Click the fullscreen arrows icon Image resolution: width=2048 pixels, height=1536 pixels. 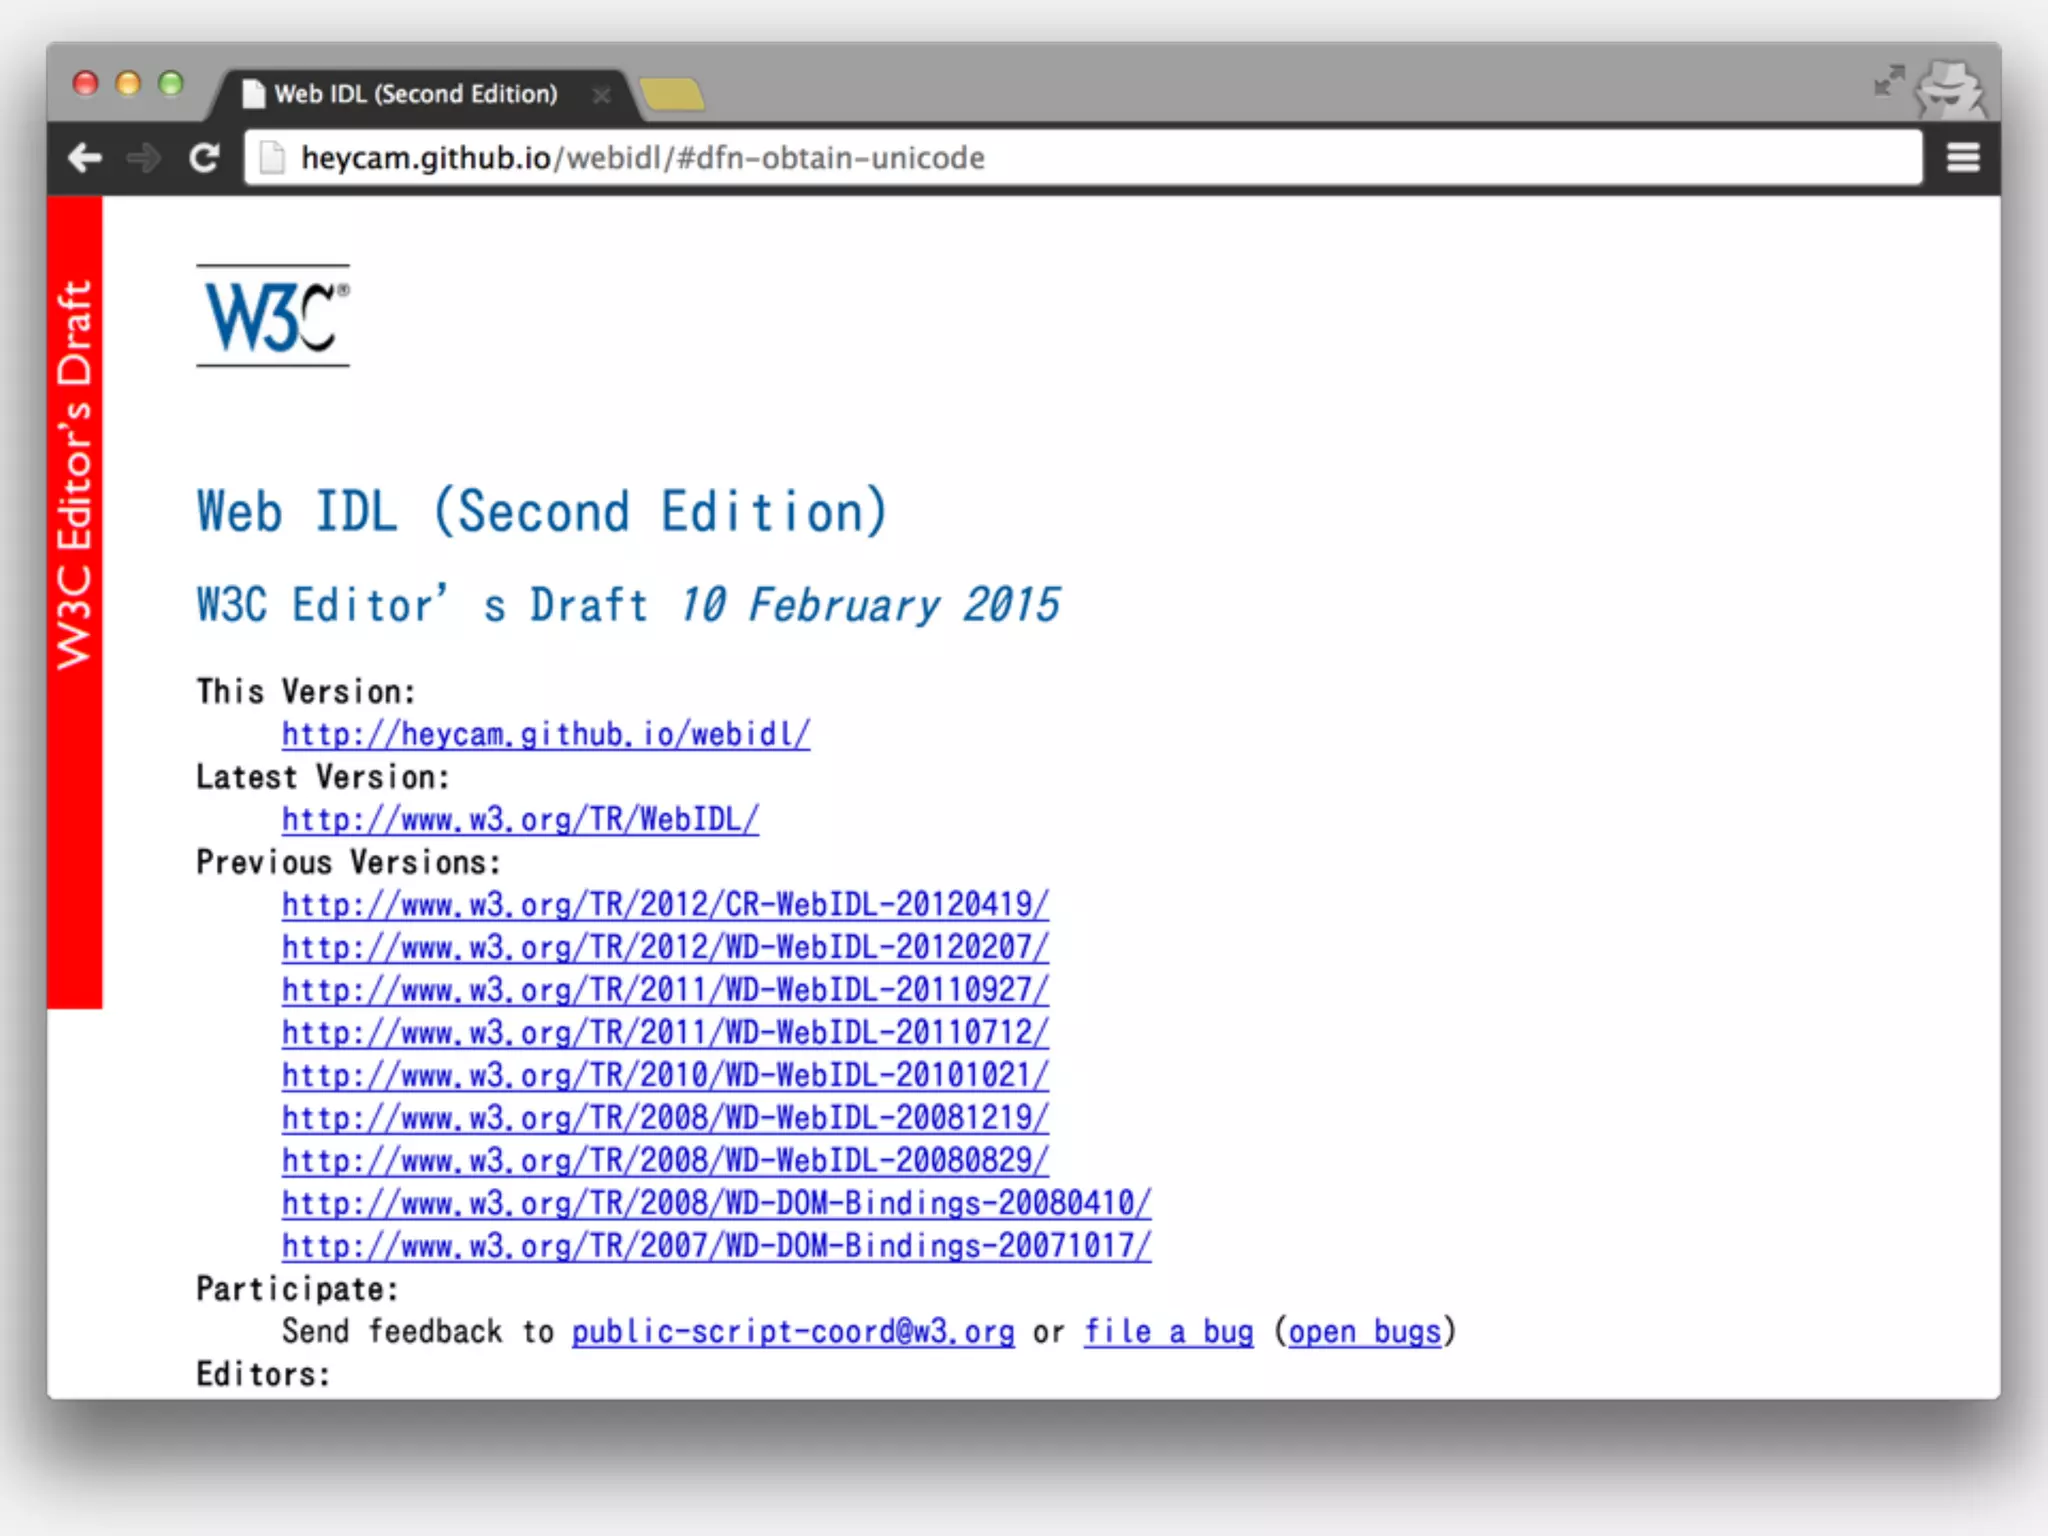coord(1888,81)
